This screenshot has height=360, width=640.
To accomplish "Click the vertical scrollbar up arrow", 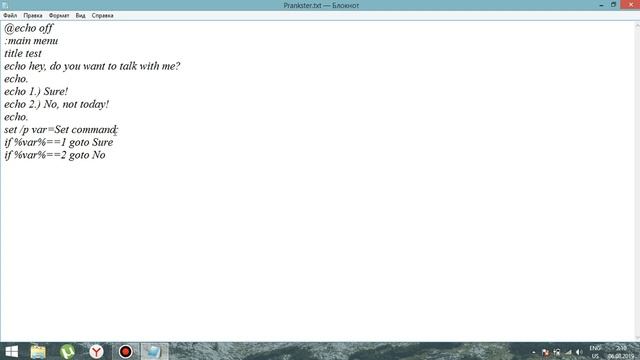I will [x=637, y=24].
